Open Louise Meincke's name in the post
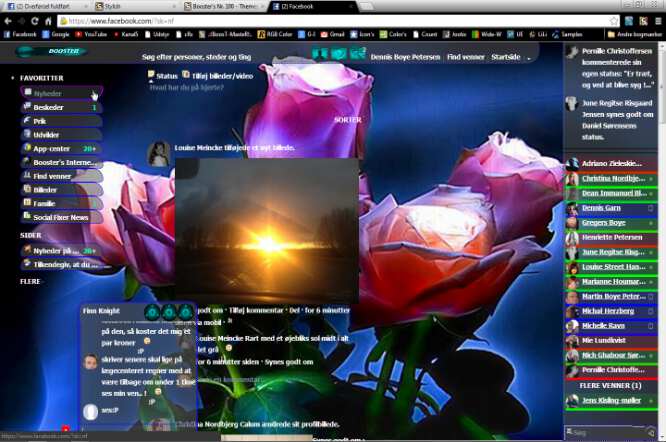The height and width of the screenshot is (442, 666). coord(198,148)
